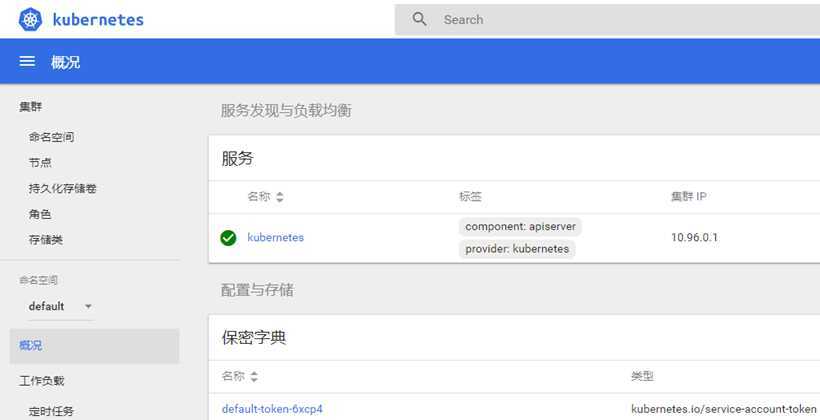Open the hamburger navigation menu
Screen dimensions: 820x420
pyautogui.click(x=27, y=61)
